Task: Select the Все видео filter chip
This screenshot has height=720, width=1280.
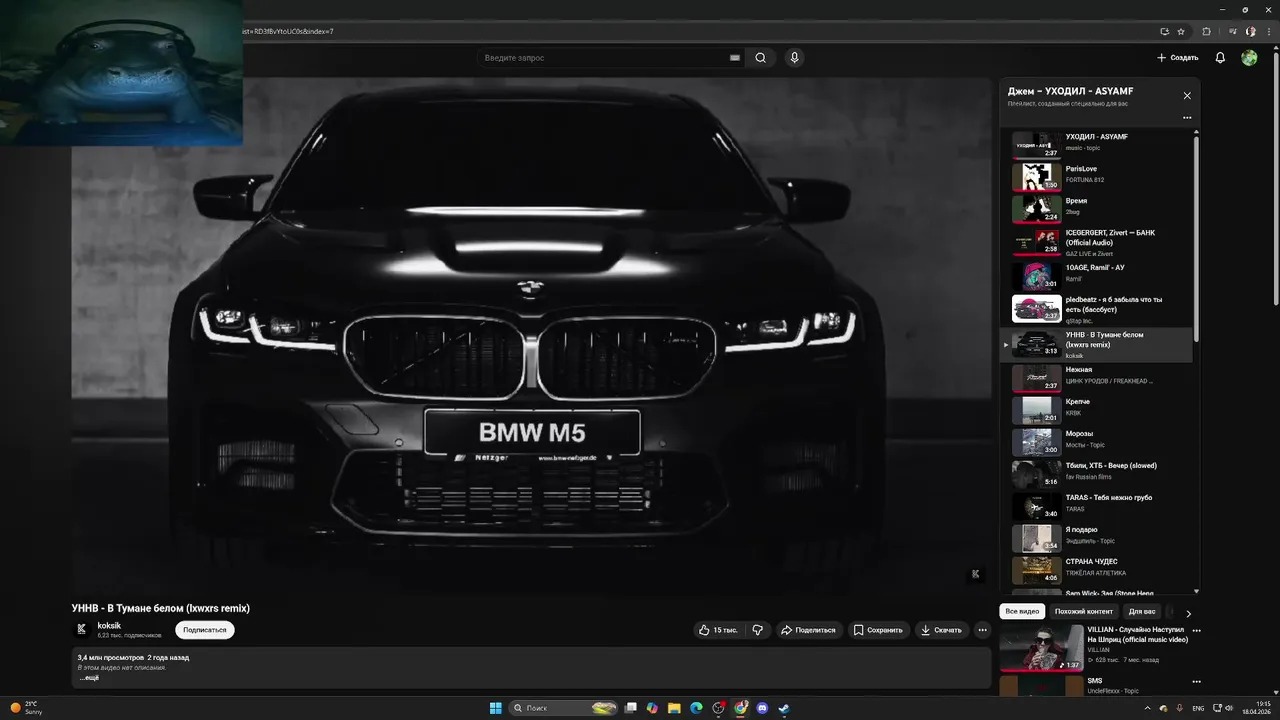Action: [1022, 611]
